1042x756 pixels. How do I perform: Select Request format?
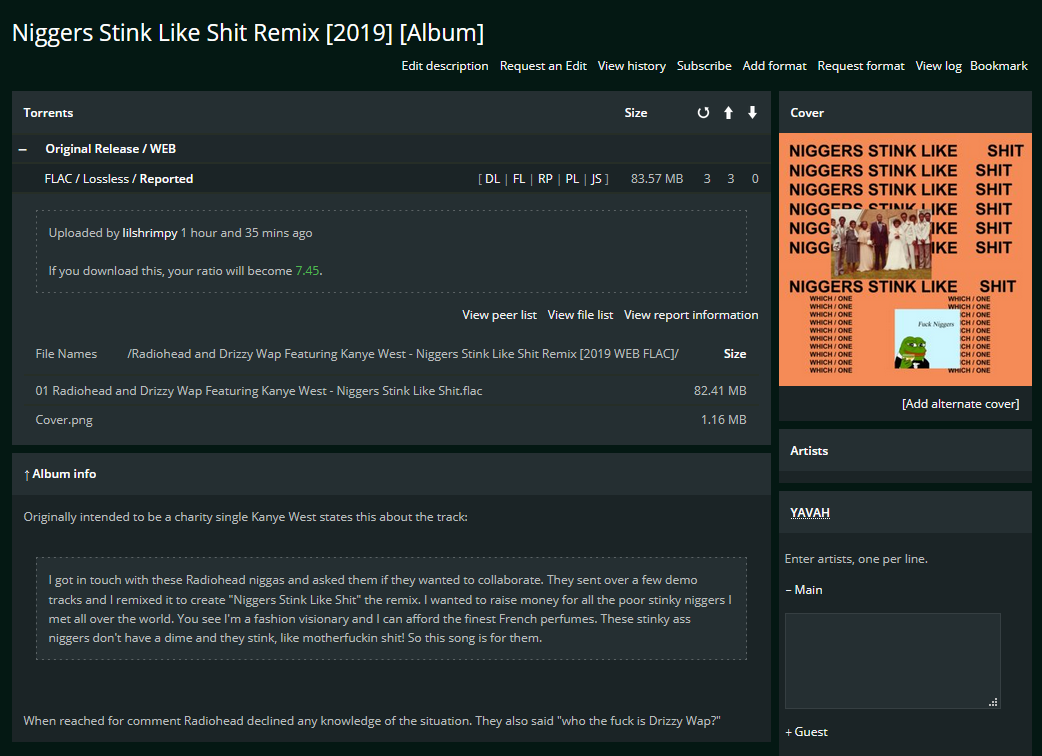point(861,66)
